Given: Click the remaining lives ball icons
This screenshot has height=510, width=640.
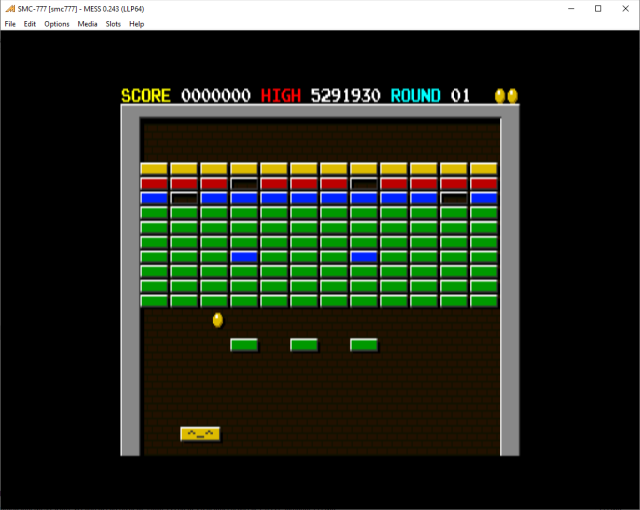Looking at the screenshot, I should 506,96.
